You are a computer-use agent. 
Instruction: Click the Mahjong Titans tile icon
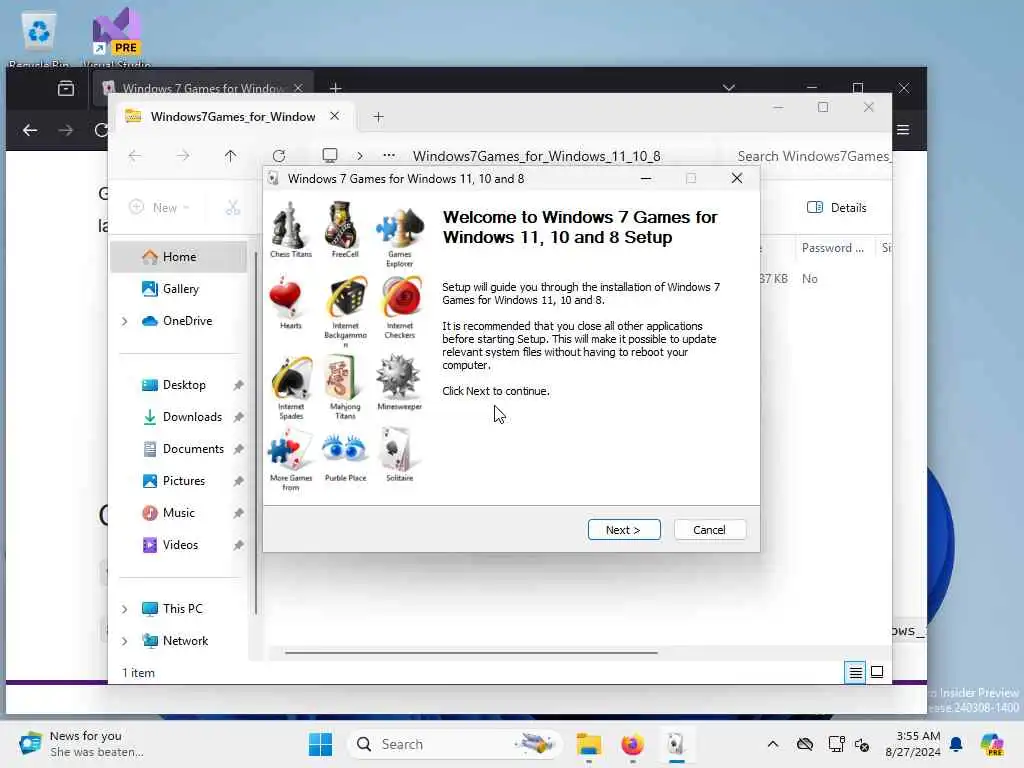344,377
